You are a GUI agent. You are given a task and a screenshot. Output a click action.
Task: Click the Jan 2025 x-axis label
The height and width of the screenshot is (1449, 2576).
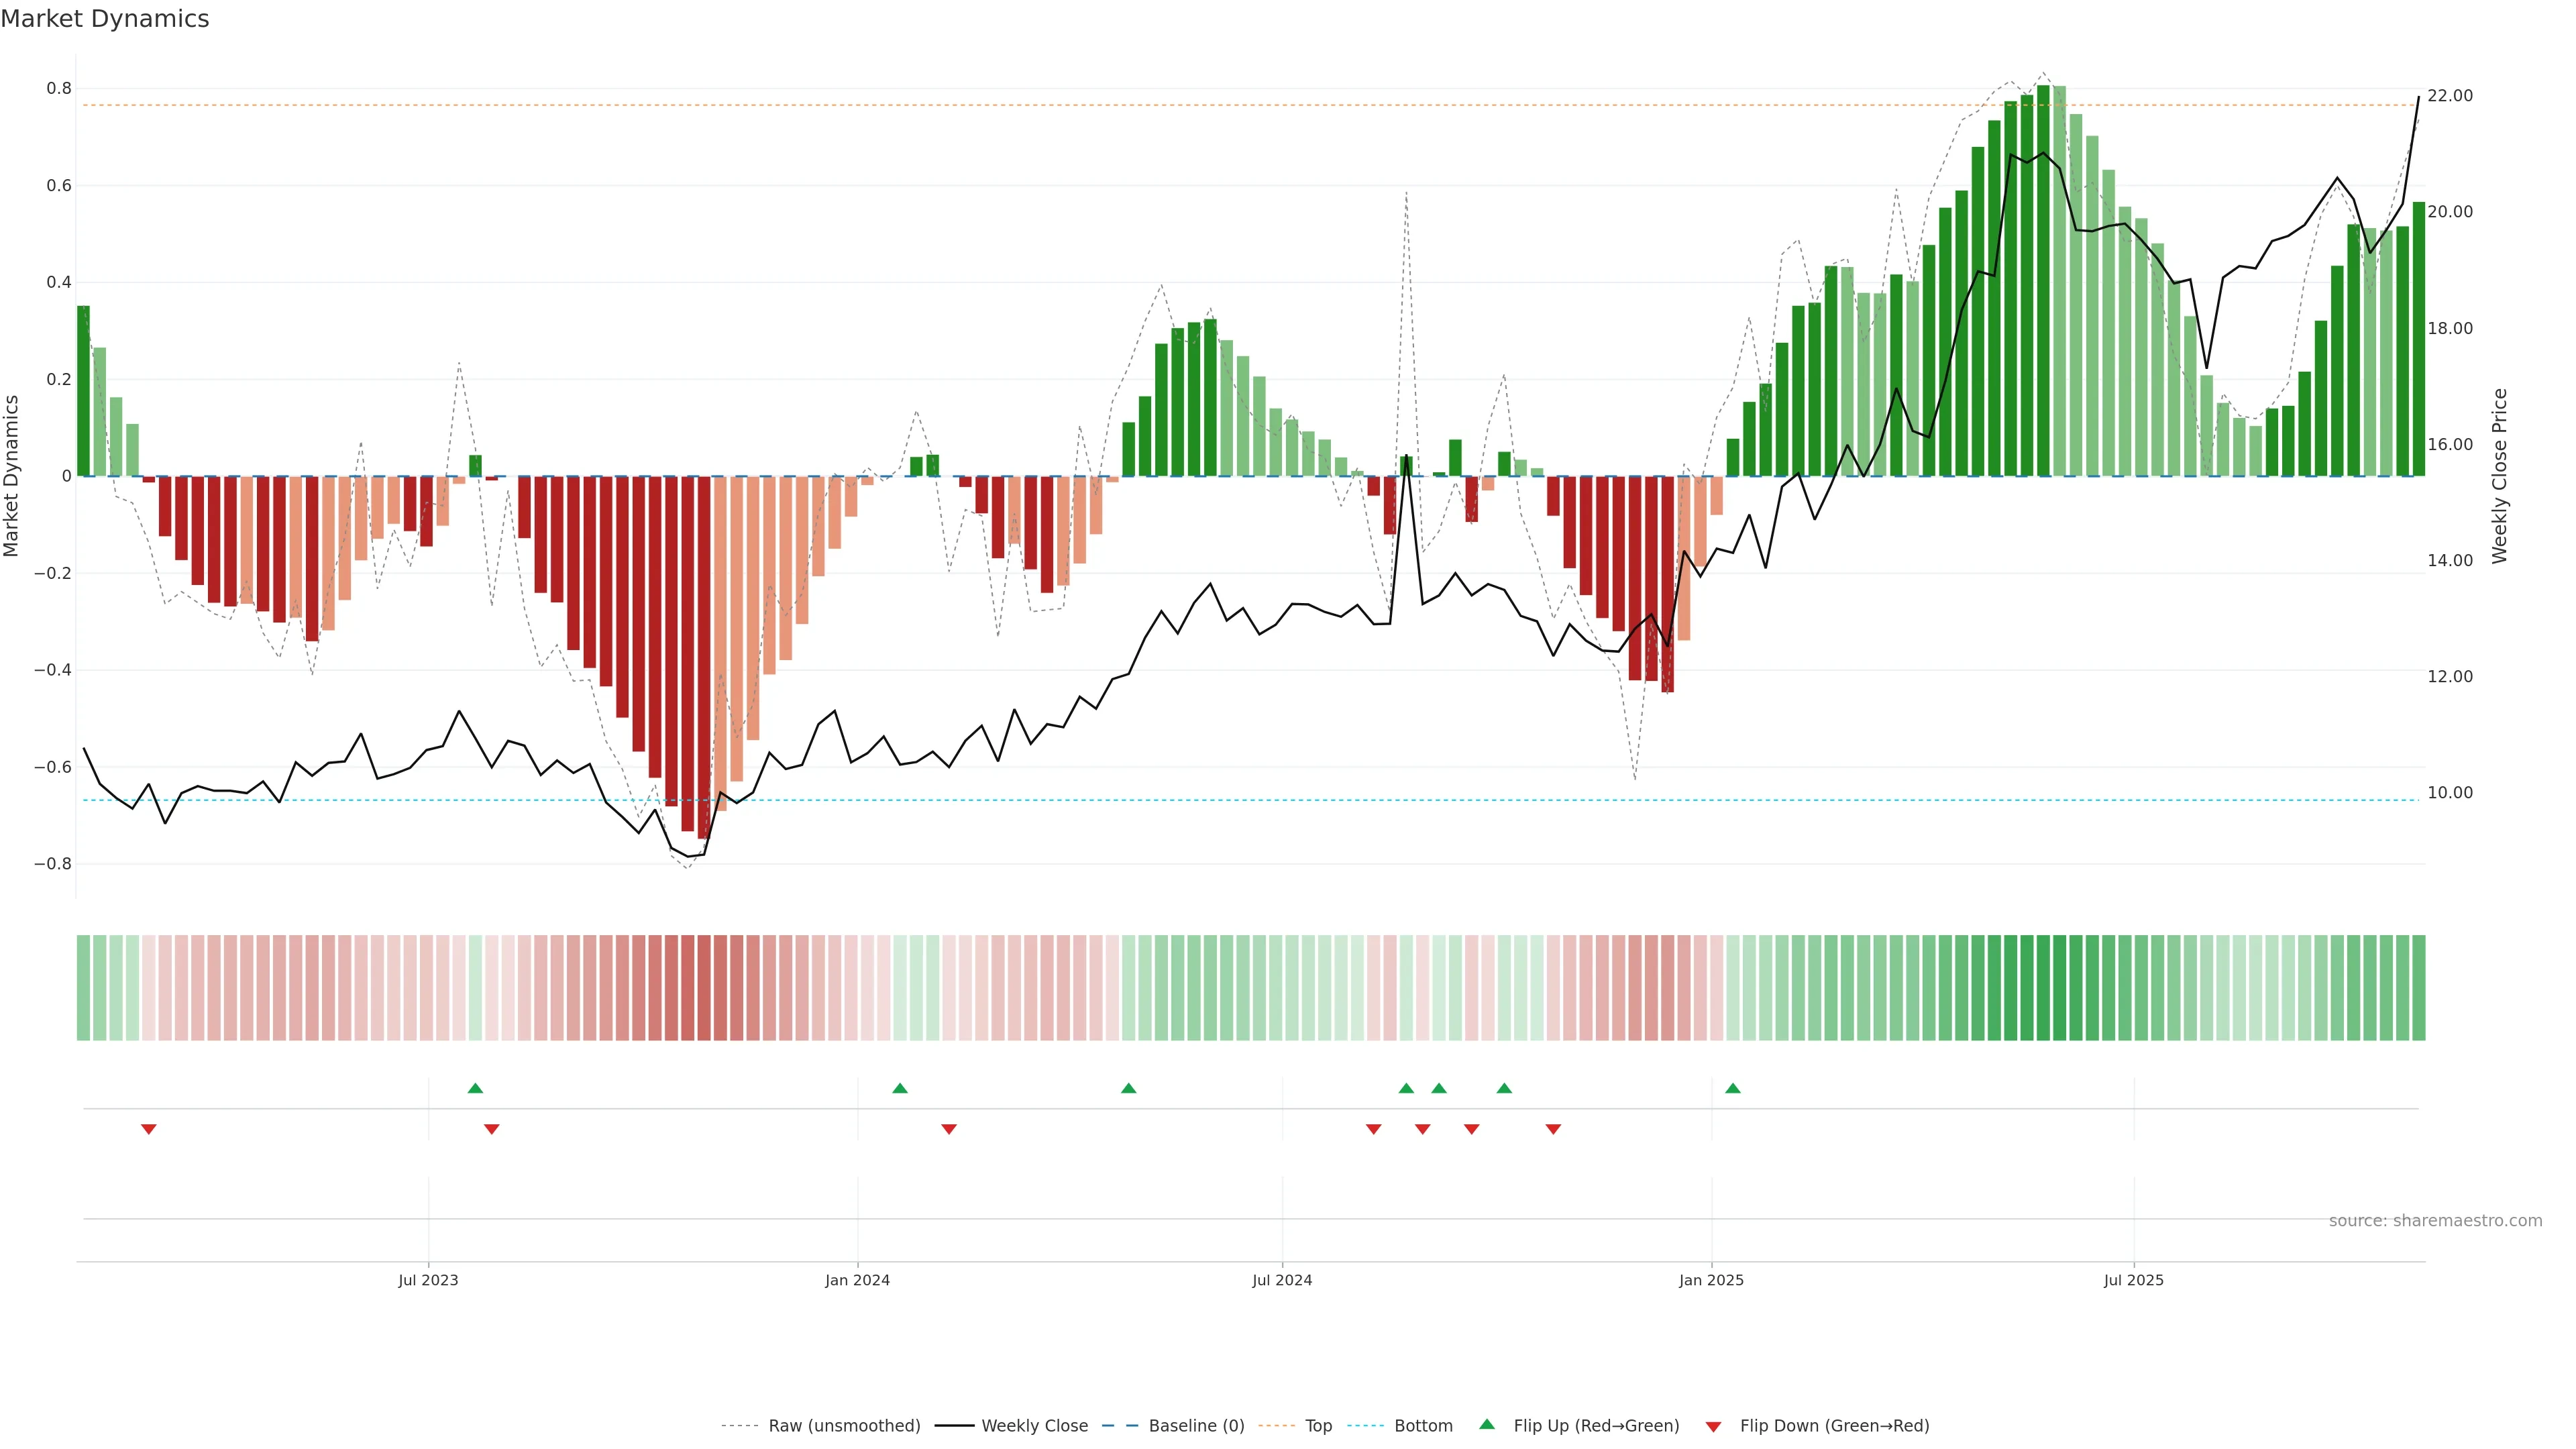pos(1711,1280)
